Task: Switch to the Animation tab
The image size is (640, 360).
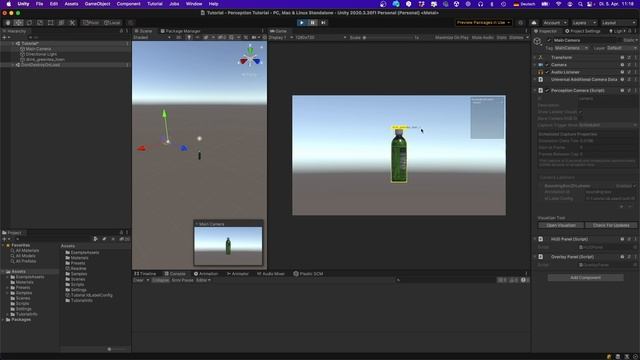Action: coord(206,274)
